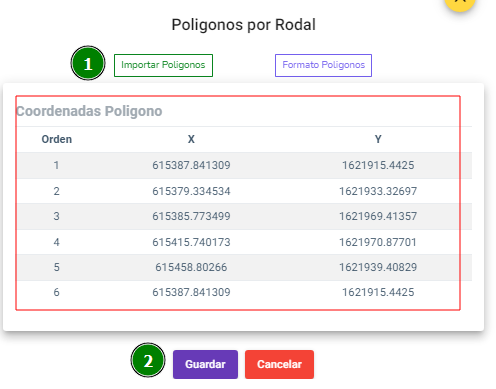Viewport: 496px width, 389px height.
Task: Click the Coordenadas Poligono heading
Action: tap(89, 111)
